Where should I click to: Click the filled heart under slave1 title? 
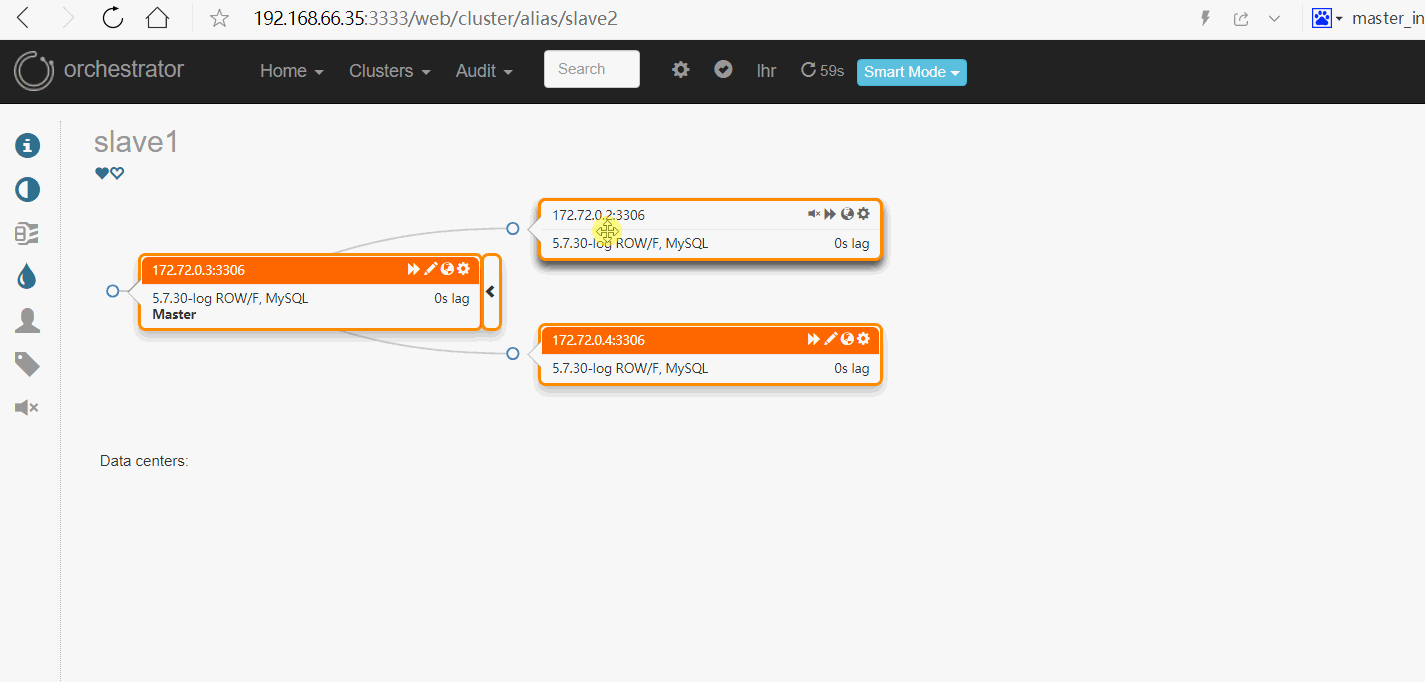[101, 172]
